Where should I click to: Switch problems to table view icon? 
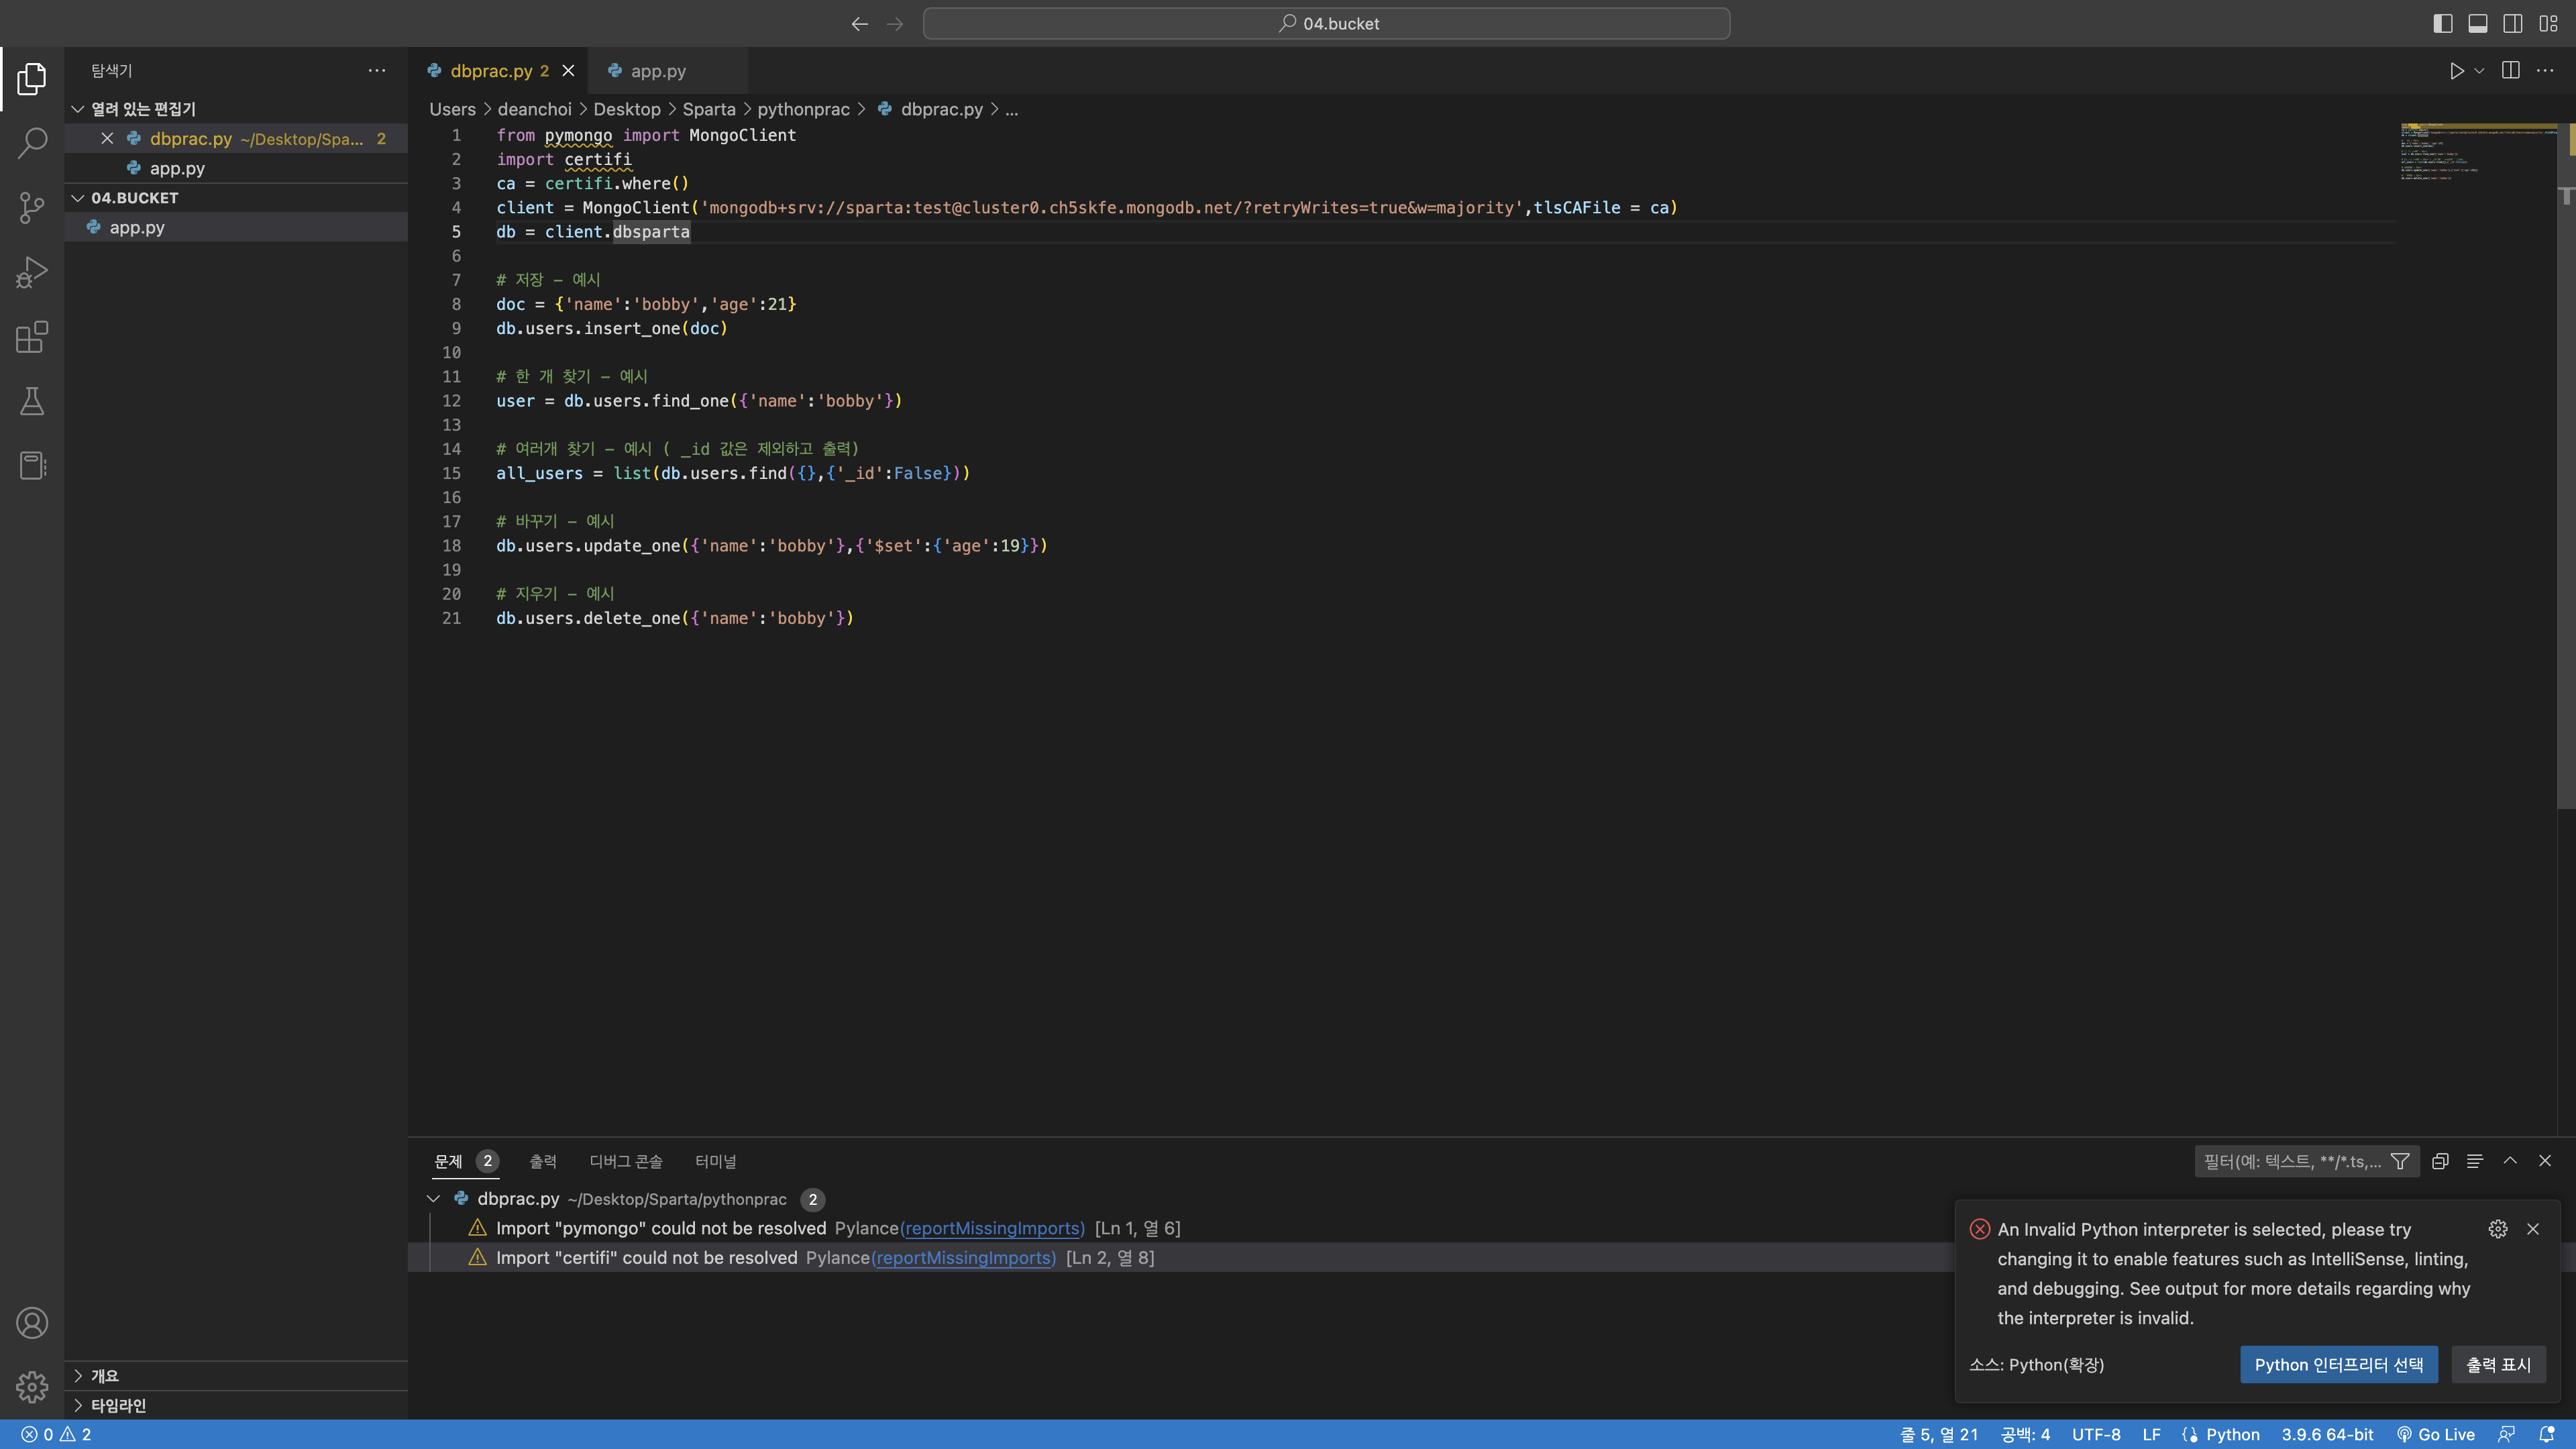tap(2475, 1161)
